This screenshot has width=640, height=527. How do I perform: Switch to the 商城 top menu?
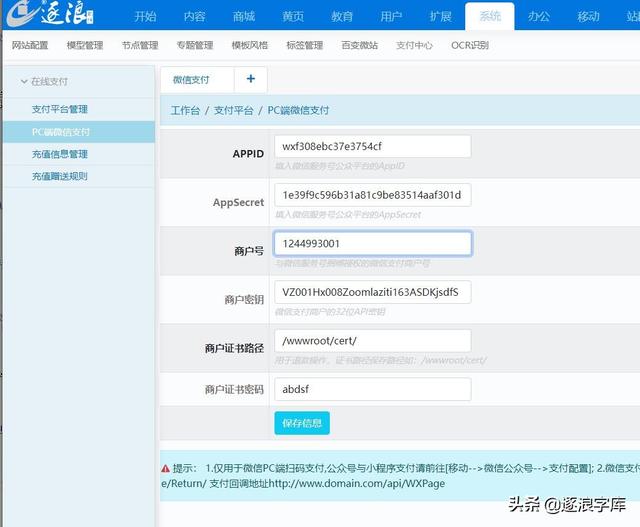[x=244, y=17]
